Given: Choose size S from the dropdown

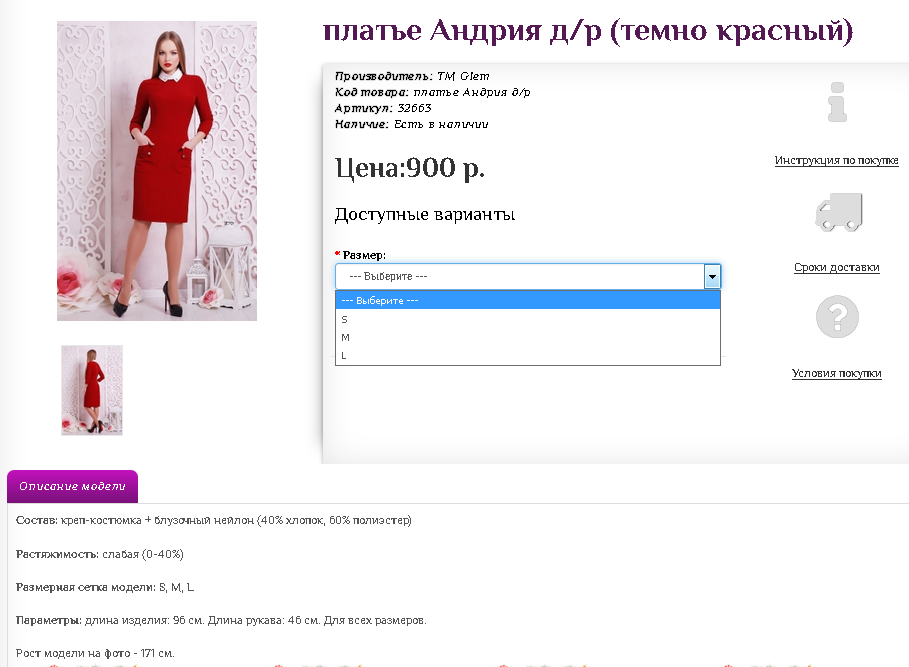Looking at the screenshot, I should pos(528,319).
